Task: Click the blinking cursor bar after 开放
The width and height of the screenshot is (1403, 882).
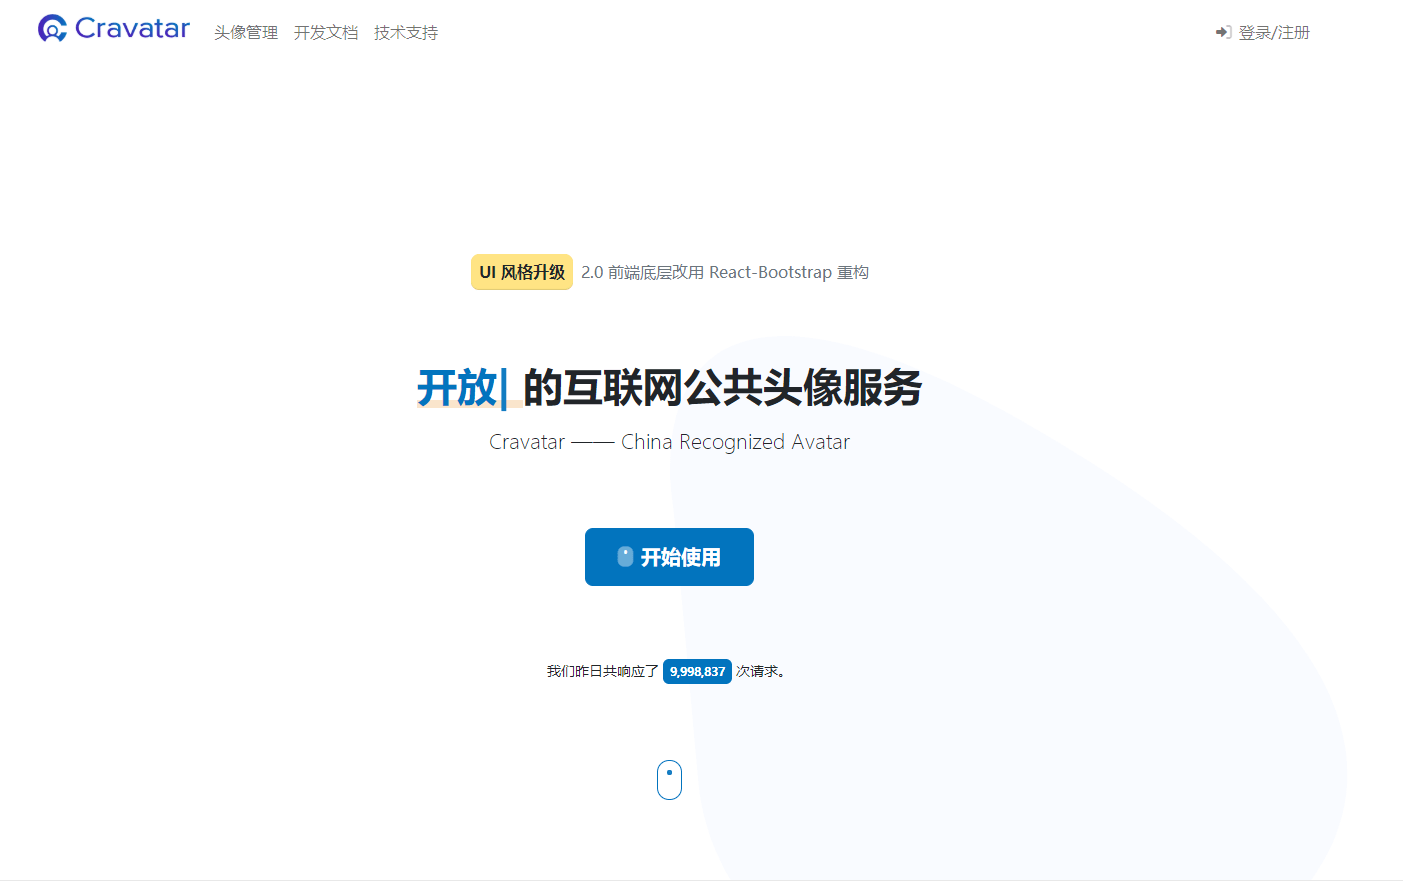Action: pyautogui.click(x=504, y=388)
